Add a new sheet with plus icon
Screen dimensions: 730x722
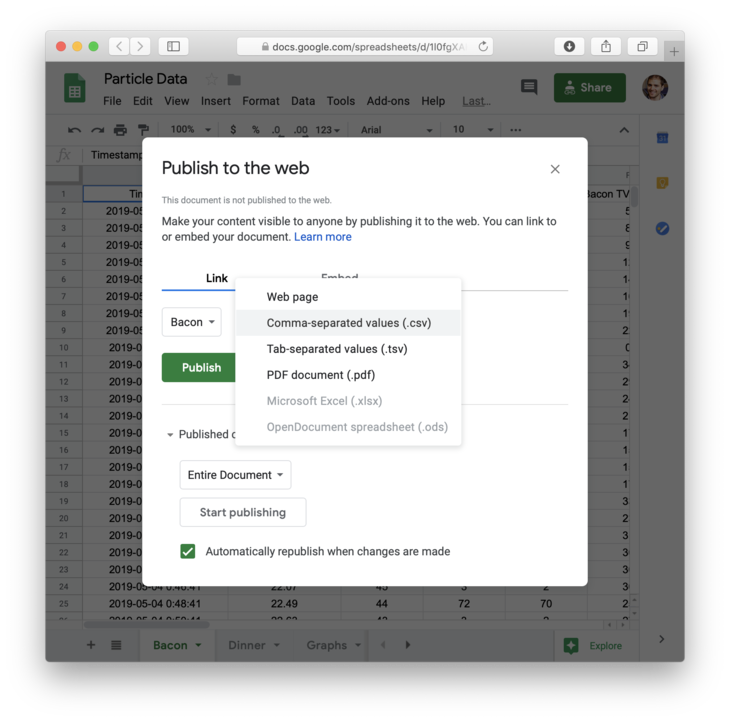tap(91, 645)
